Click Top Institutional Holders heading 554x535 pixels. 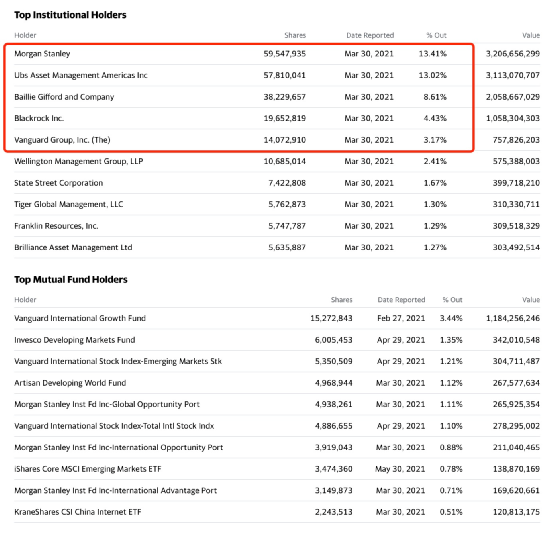pyautogui.click(x=70, y=15)
